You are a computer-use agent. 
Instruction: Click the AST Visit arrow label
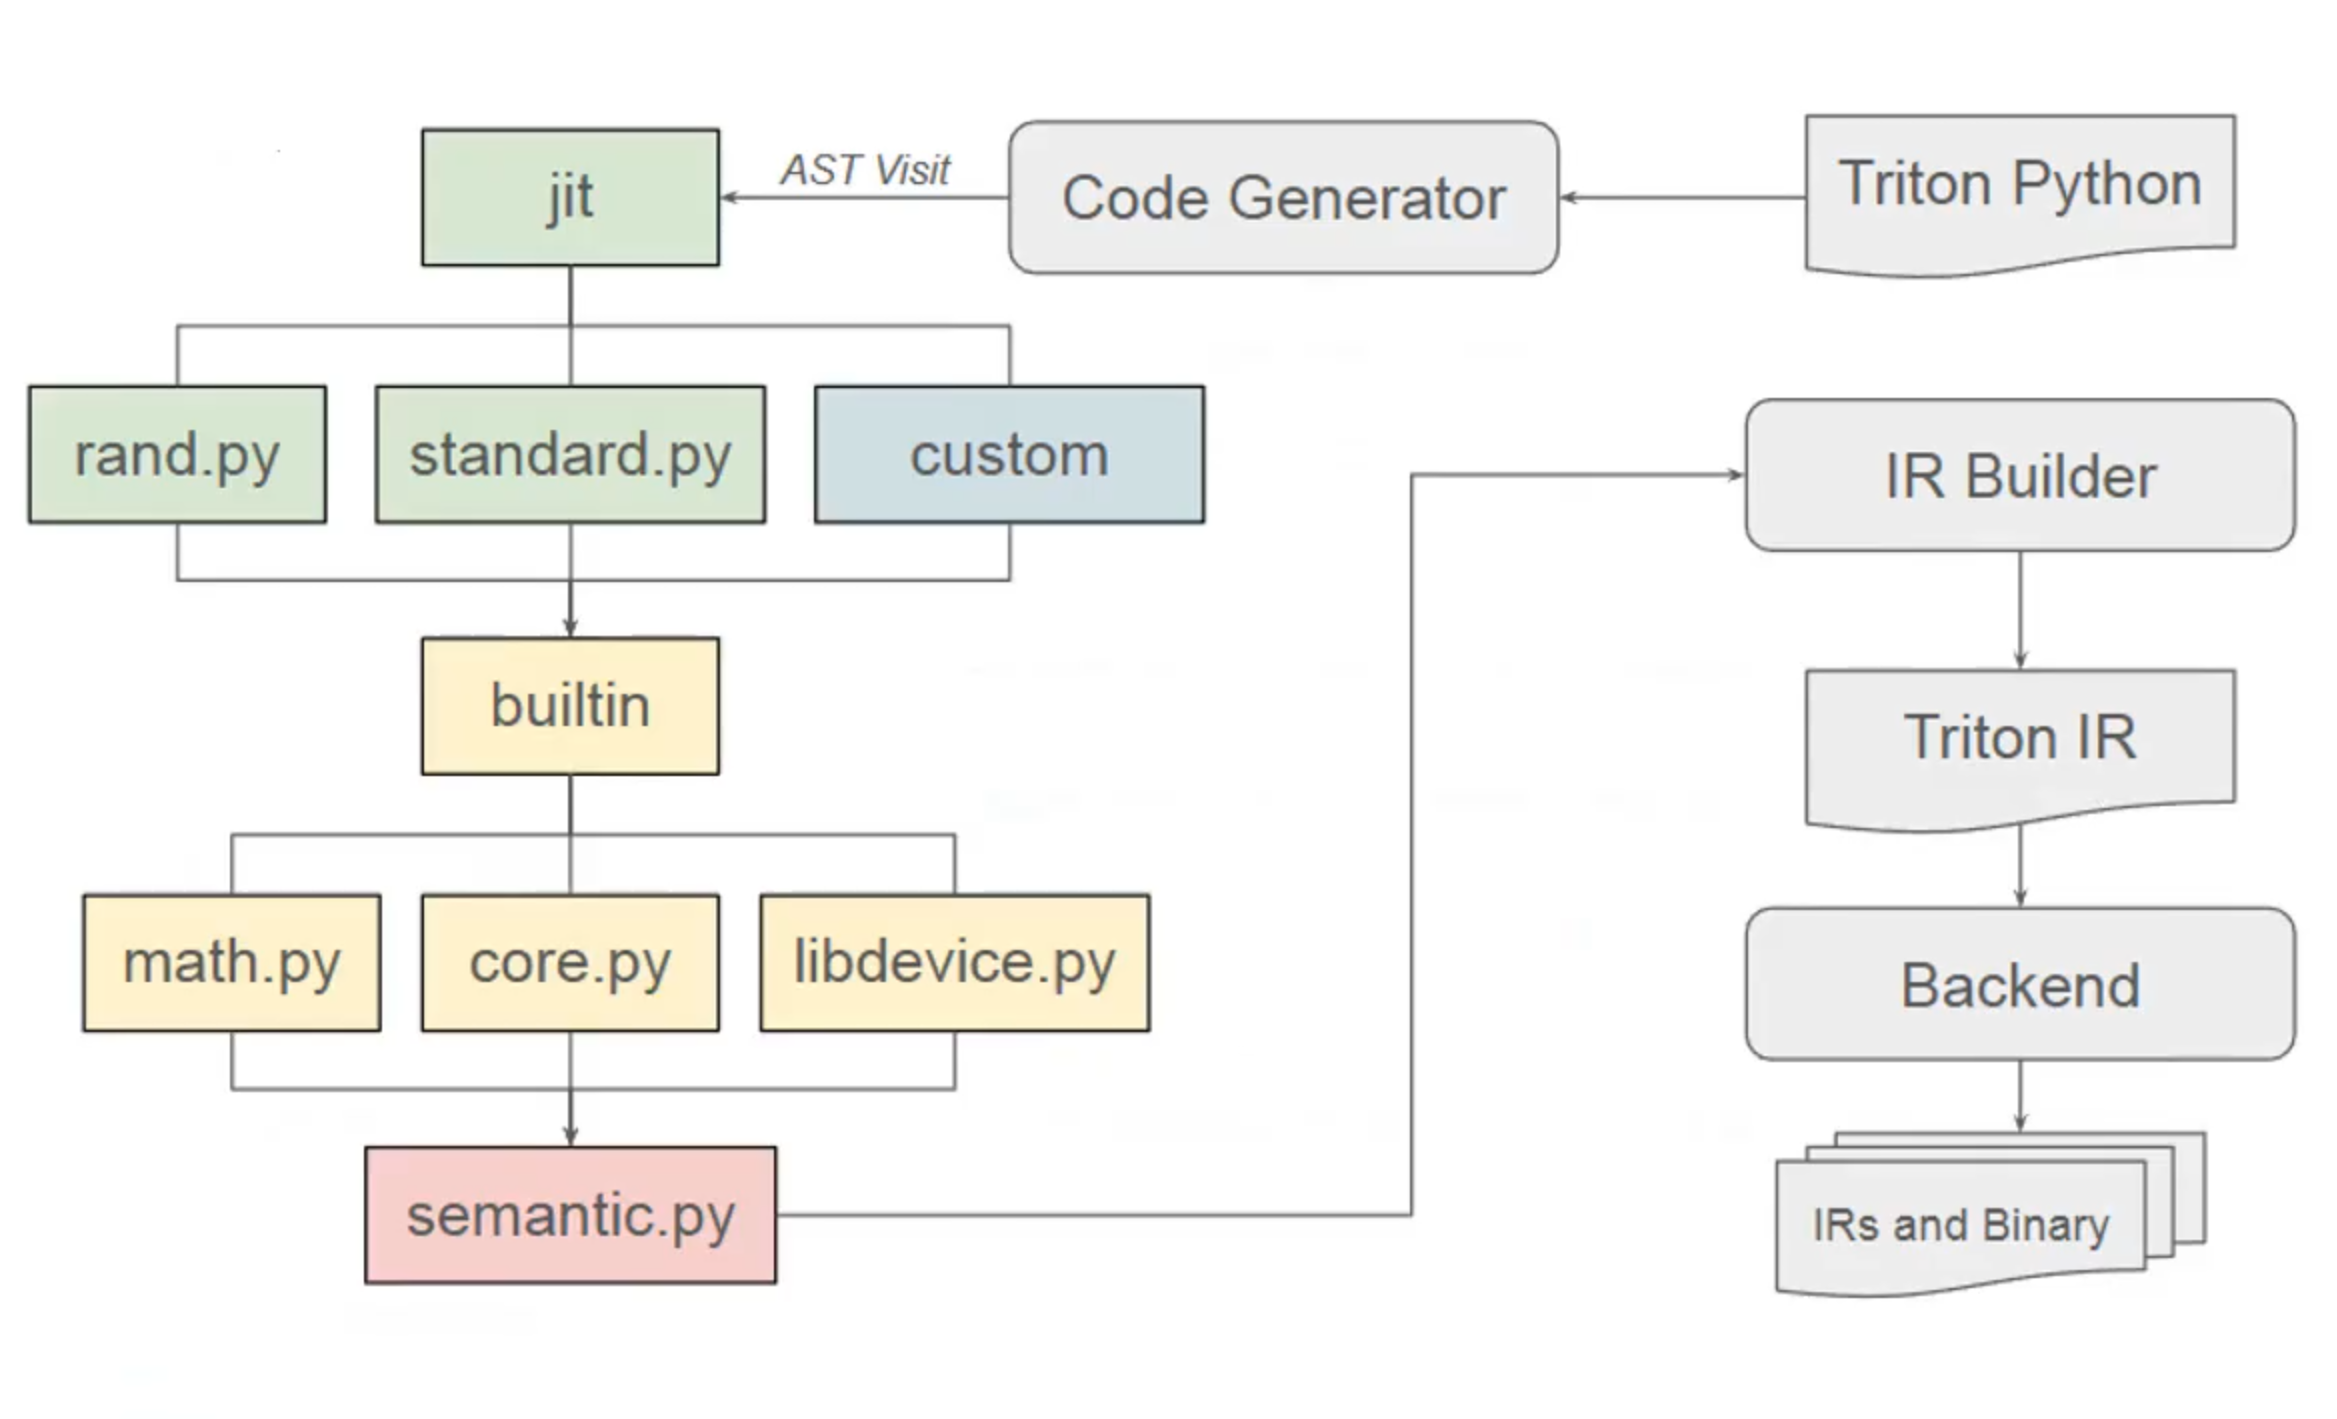[x=866, y=170]
